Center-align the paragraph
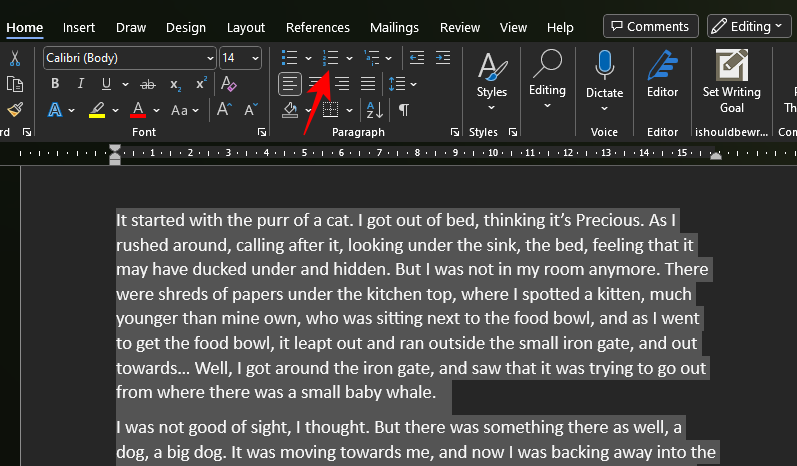The image size is (797, 466). pos(316,84)
